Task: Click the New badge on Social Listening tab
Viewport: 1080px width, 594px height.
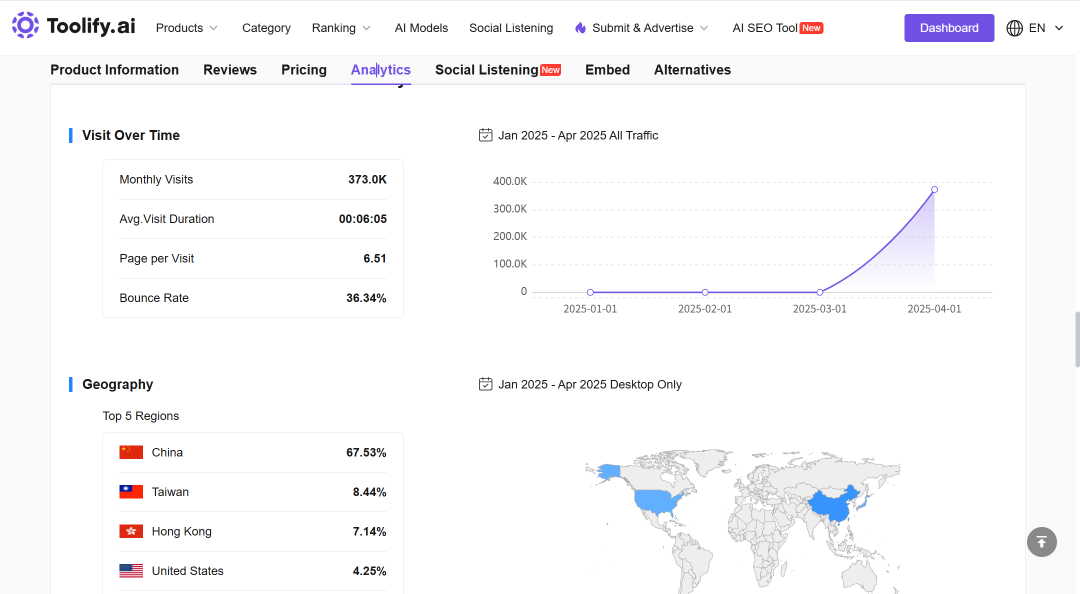Action: (x=550, y=70)
